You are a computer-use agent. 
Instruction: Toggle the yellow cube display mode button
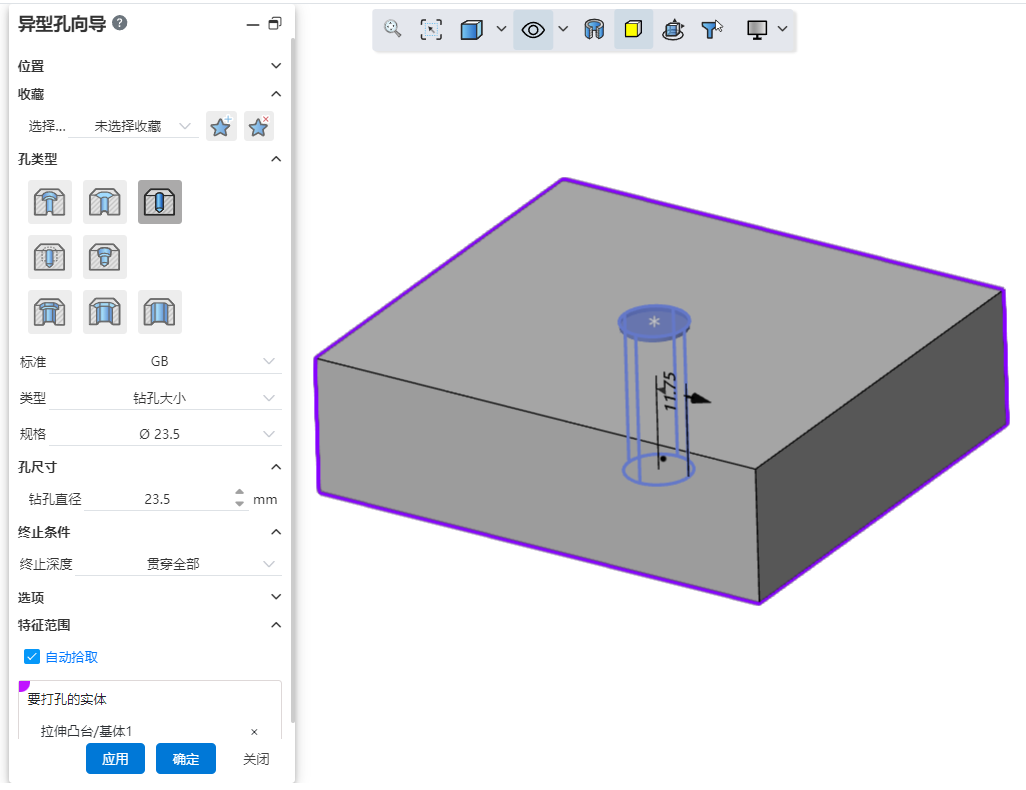click(633, 30)
